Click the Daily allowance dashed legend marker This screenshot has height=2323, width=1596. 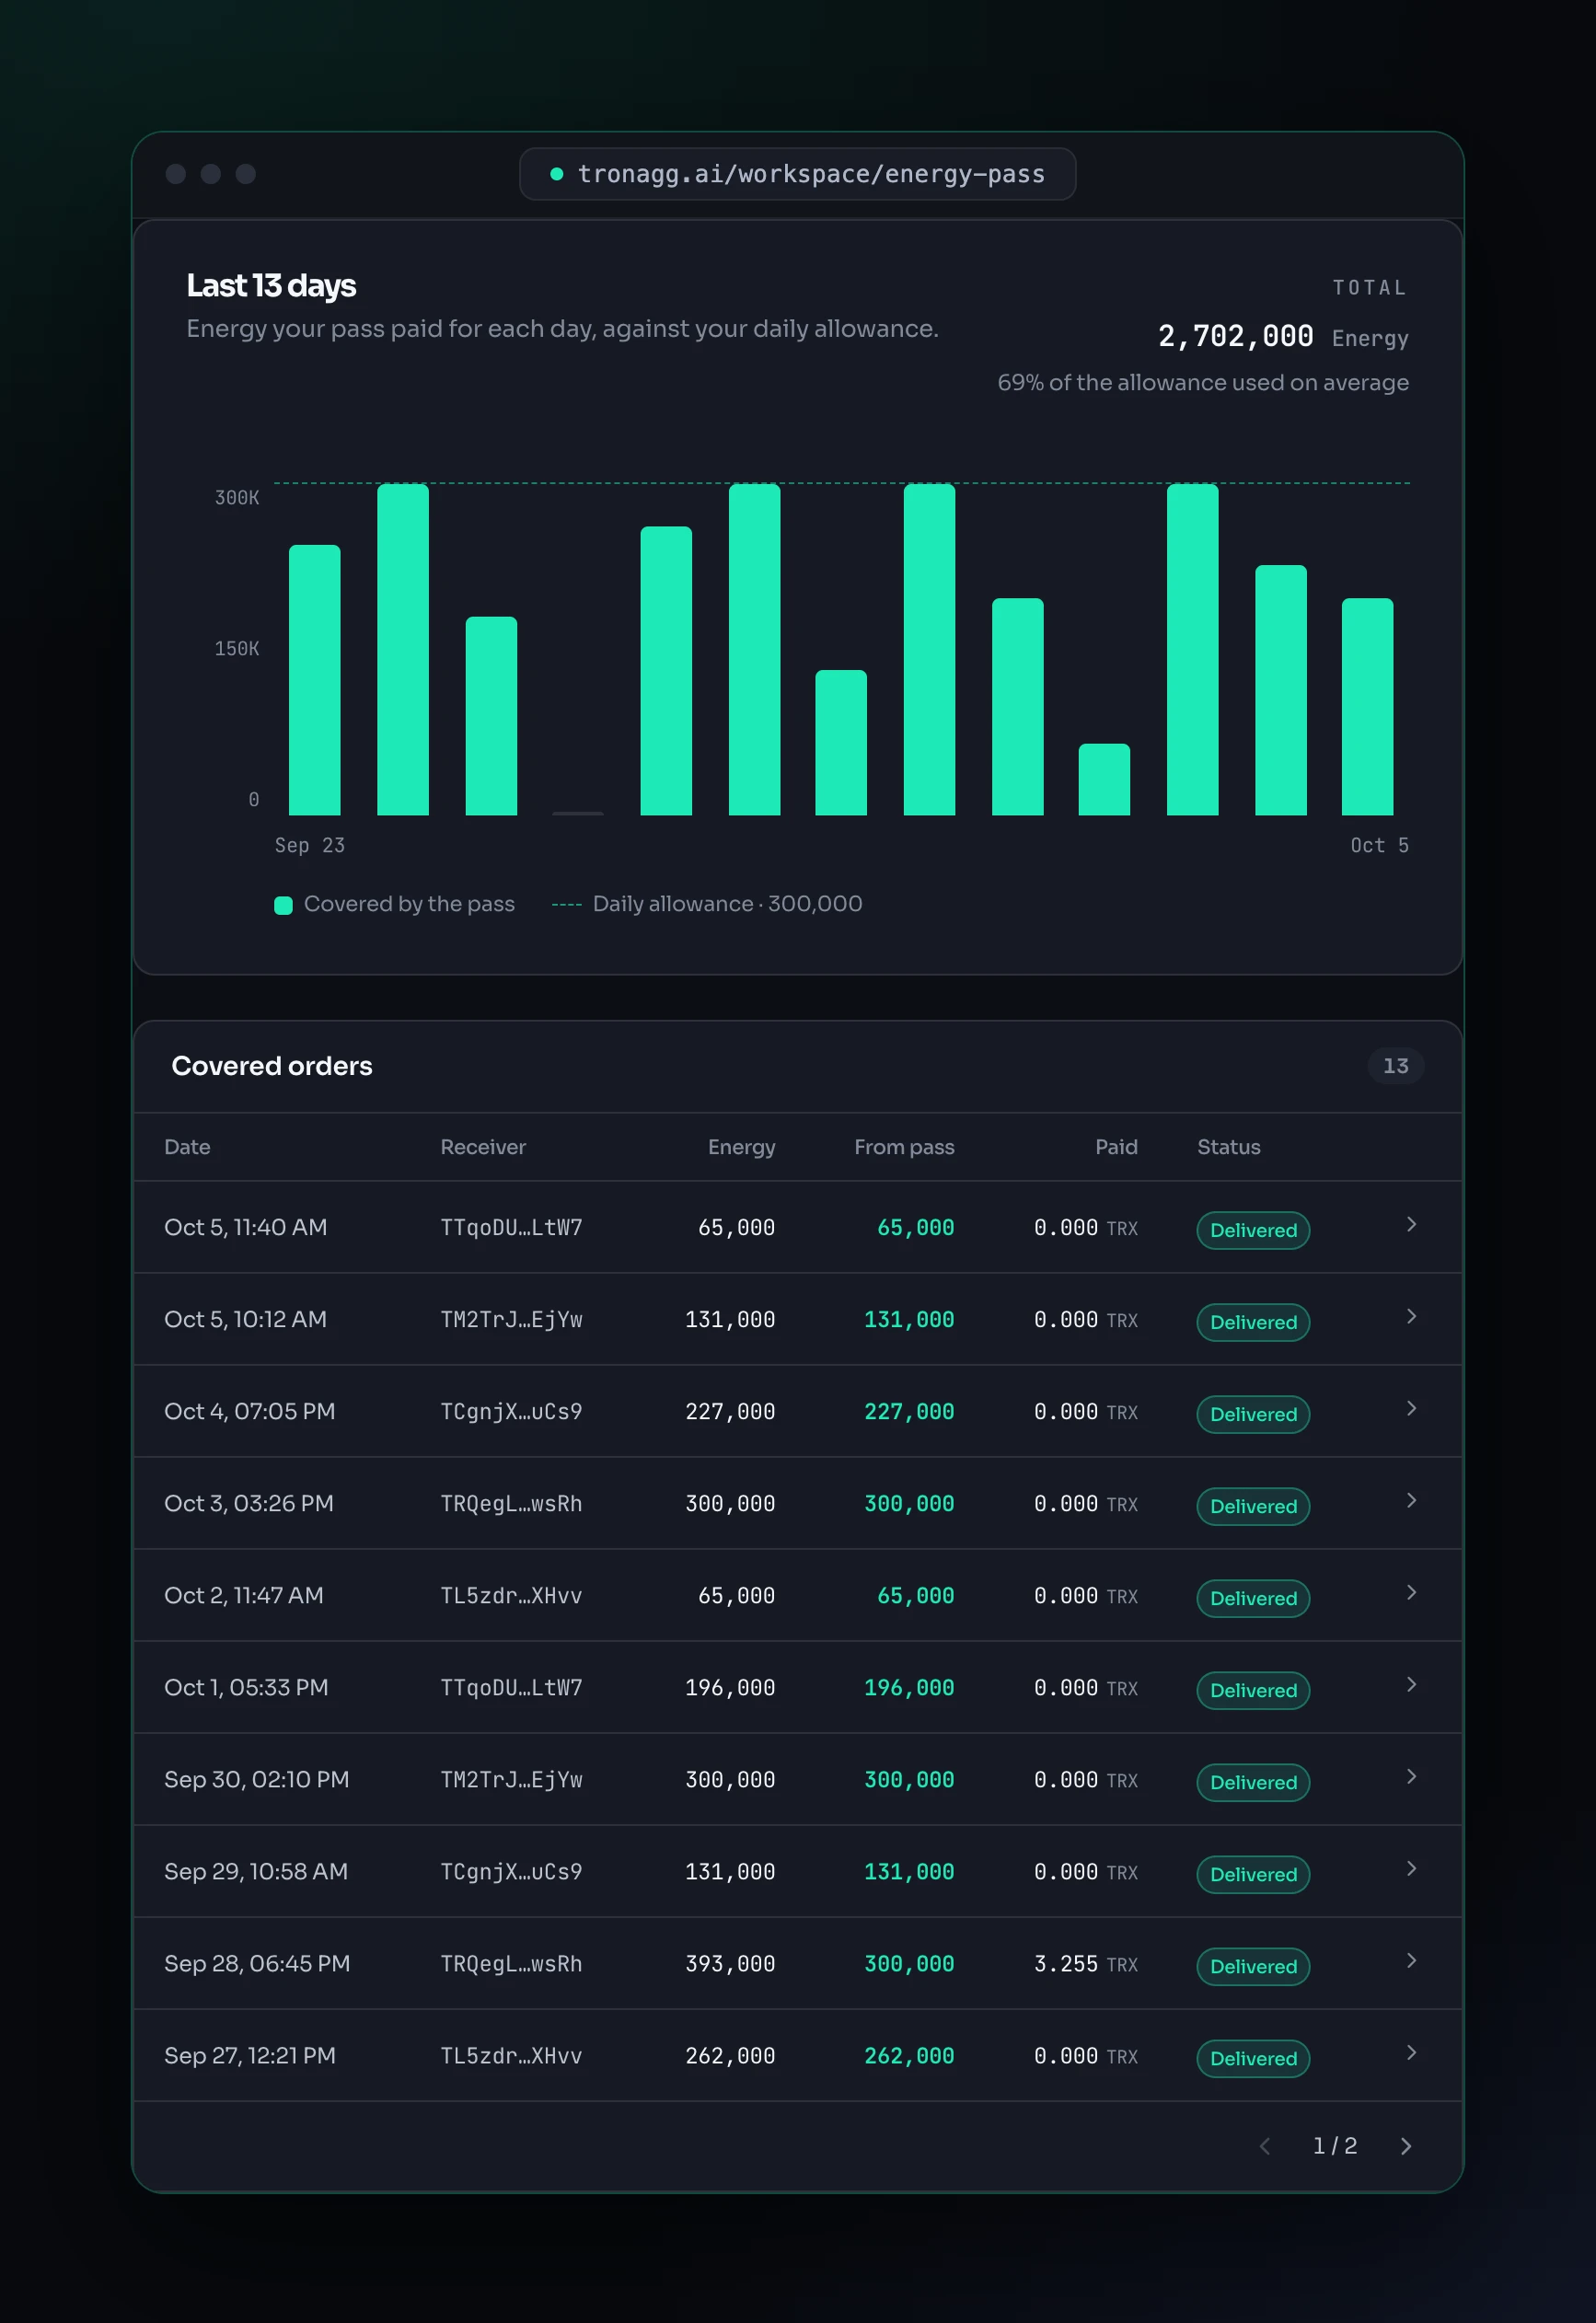pyautogui.click(x=566, y=905)
